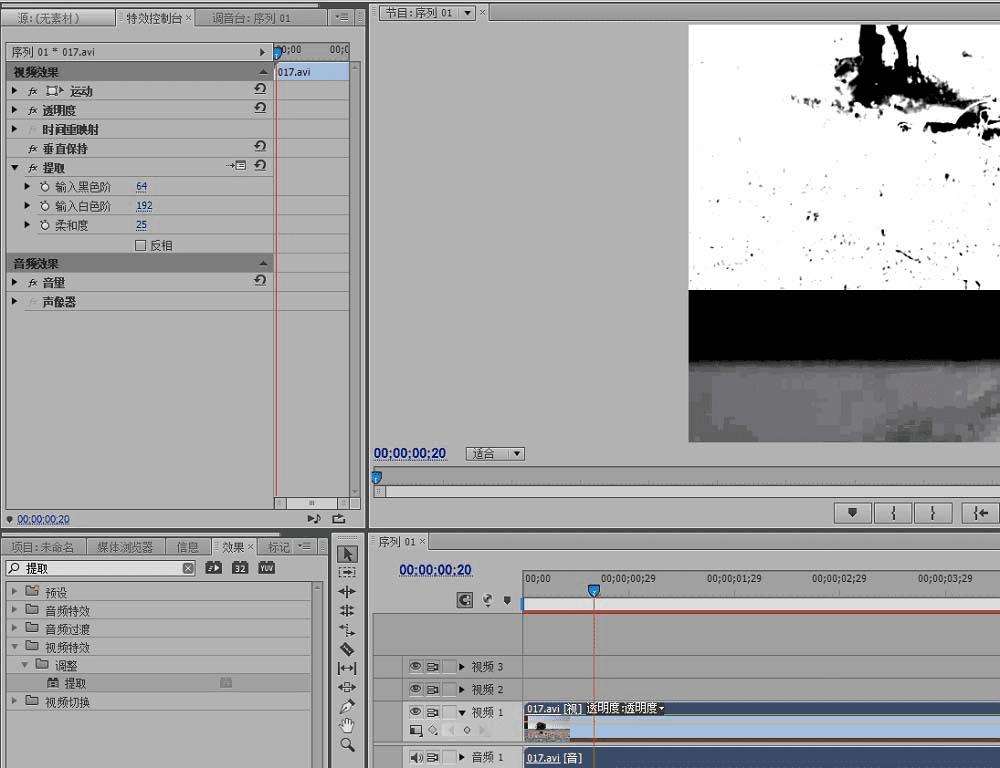Expand the 音频特效 folder
The height and width of the screenshot is (768, 1000).
(15, 611)
